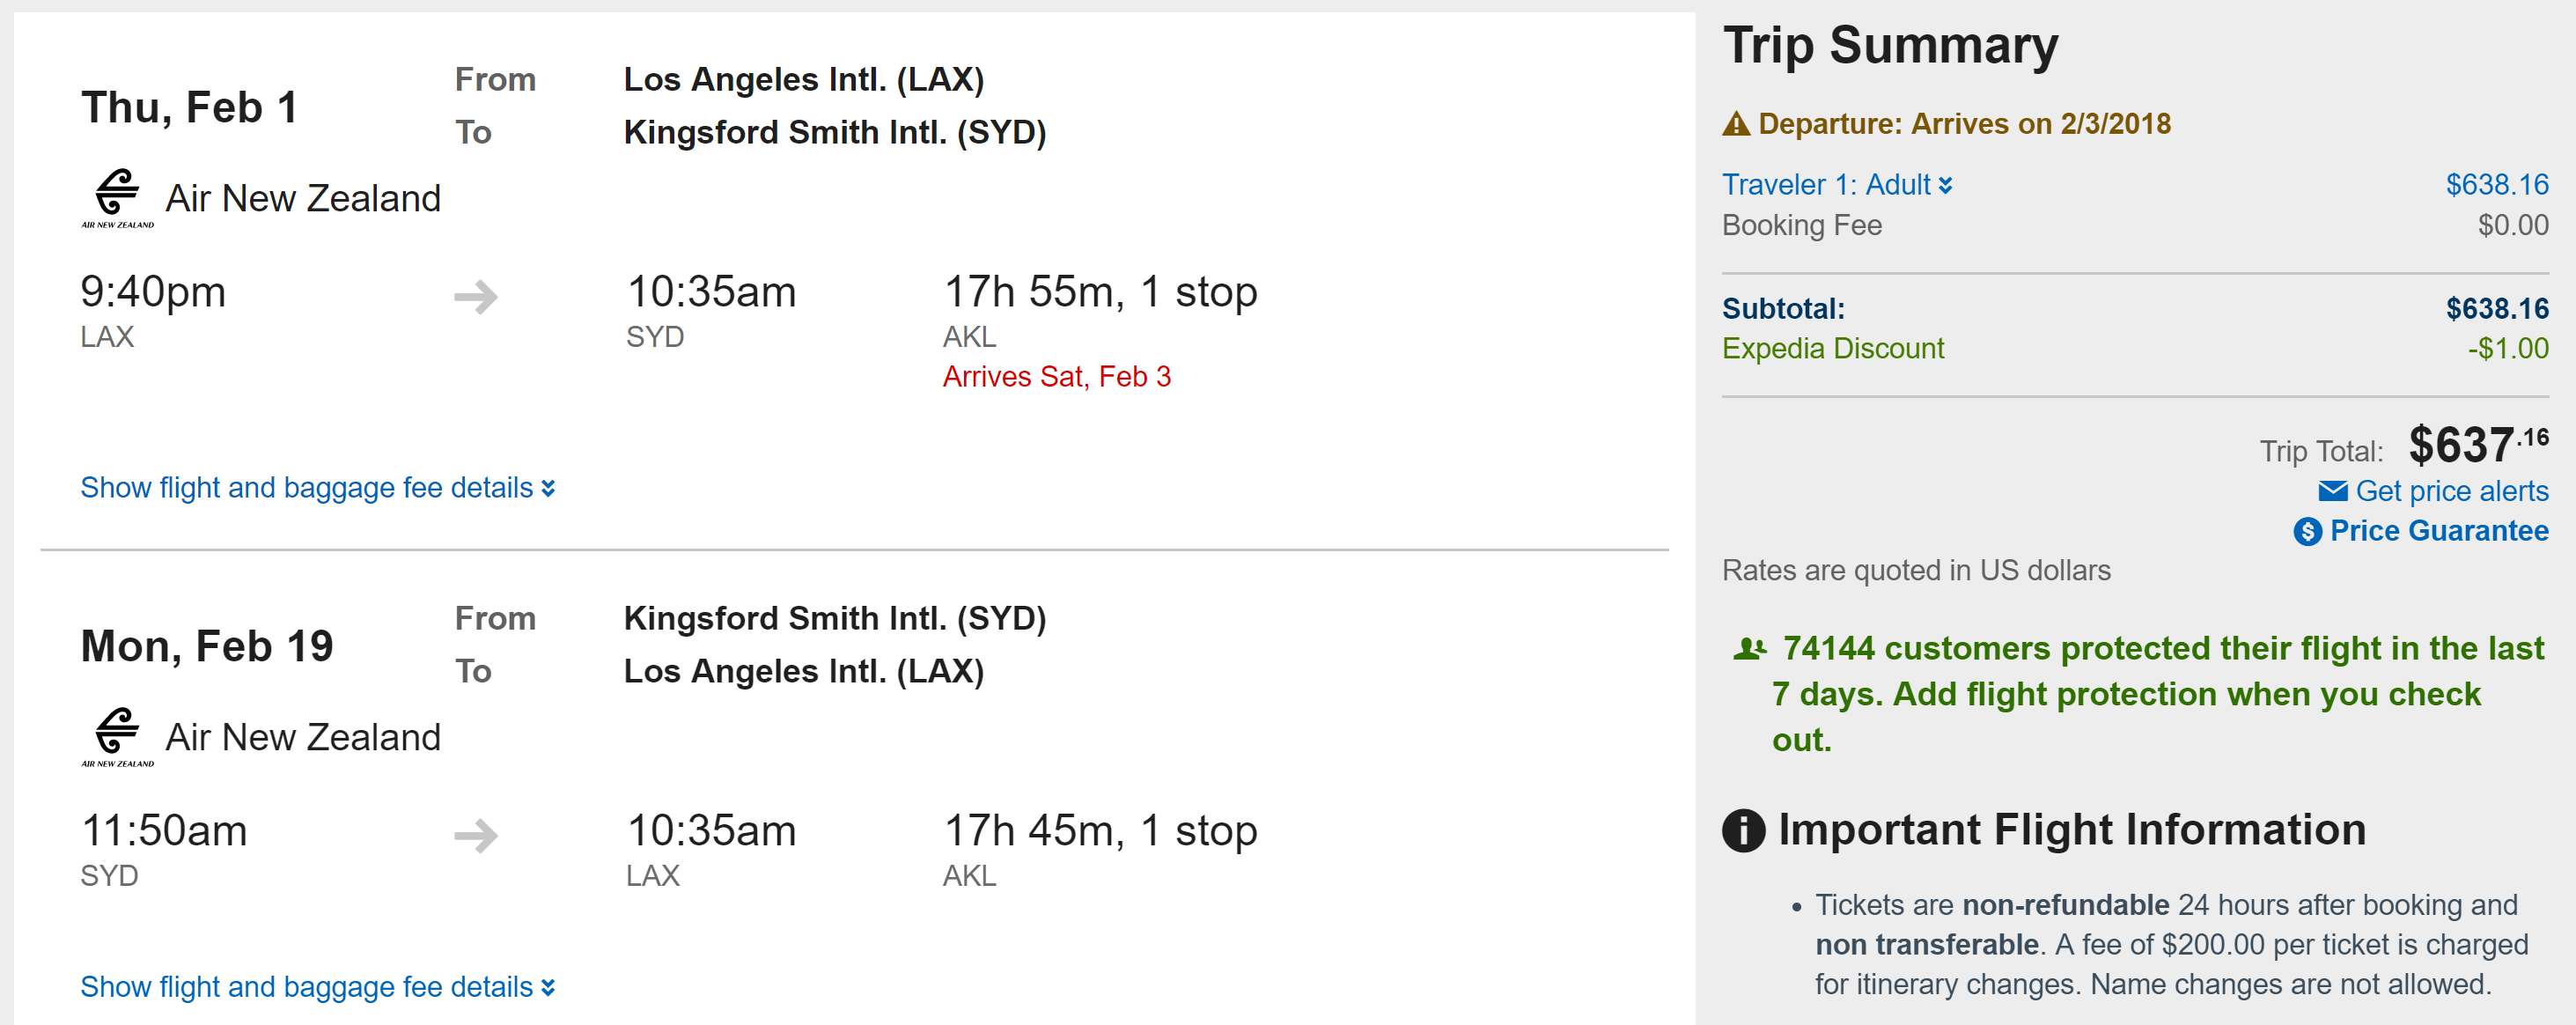Click the Air New Zealand logo on Feb 19 flight
Viewport: 2576px width, 1025px height.
[117, 736]
